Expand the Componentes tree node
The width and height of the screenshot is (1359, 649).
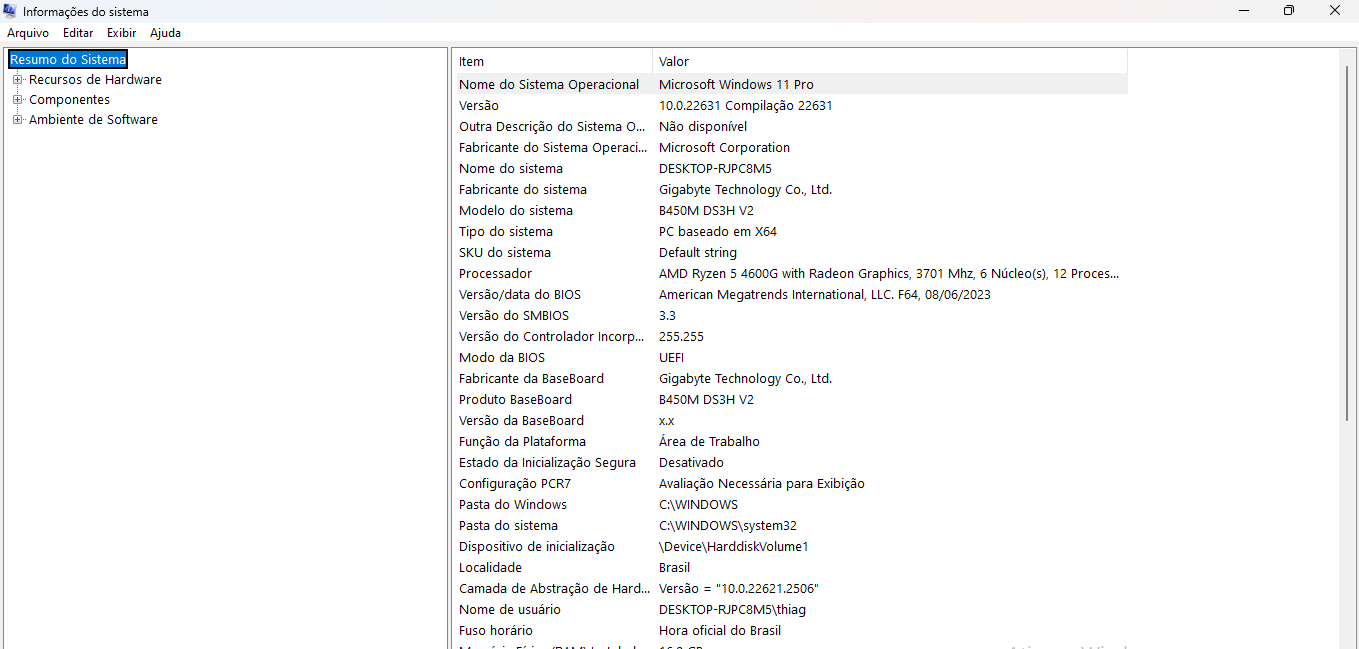point(17,100)
